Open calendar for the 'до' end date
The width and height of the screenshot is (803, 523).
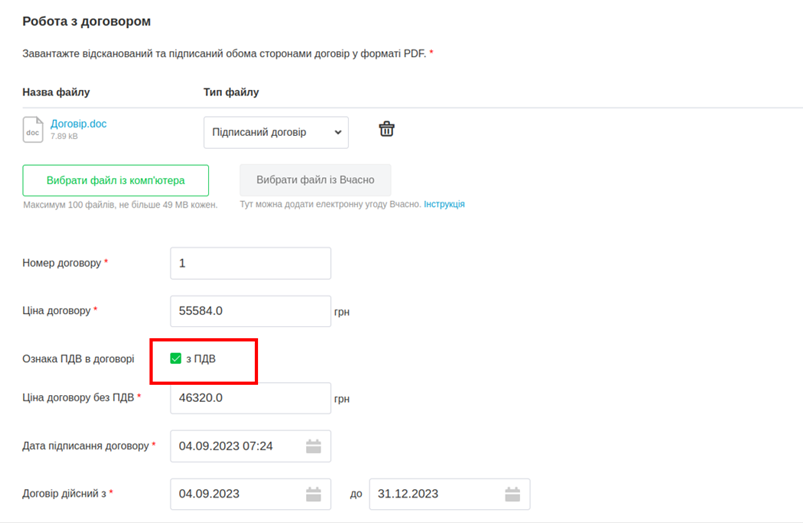[x=512, y=494]
